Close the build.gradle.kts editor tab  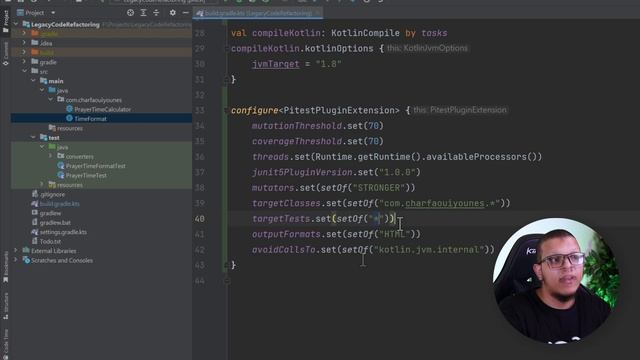pyautogui.click(x=318, y=13)
